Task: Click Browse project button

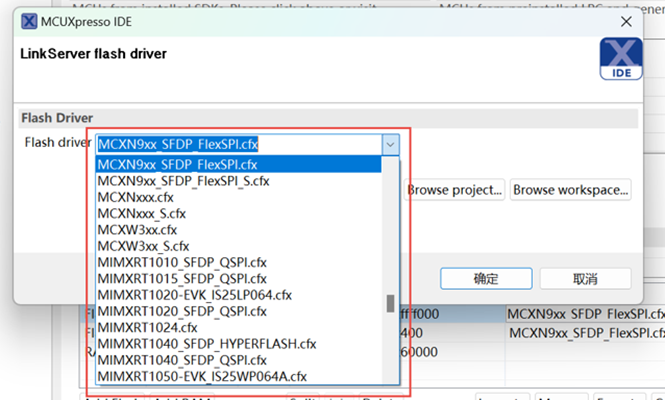Action: (x=455, y=190)
